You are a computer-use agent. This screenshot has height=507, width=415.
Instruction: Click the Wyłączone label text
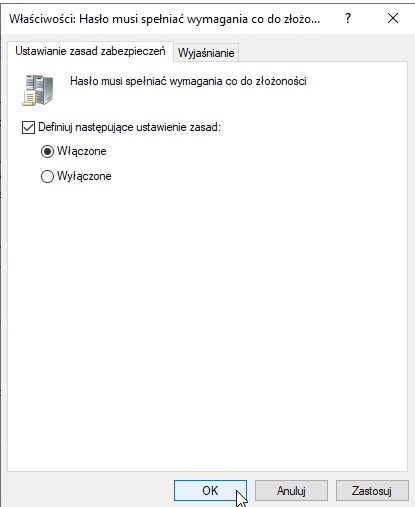coord(84,176)
